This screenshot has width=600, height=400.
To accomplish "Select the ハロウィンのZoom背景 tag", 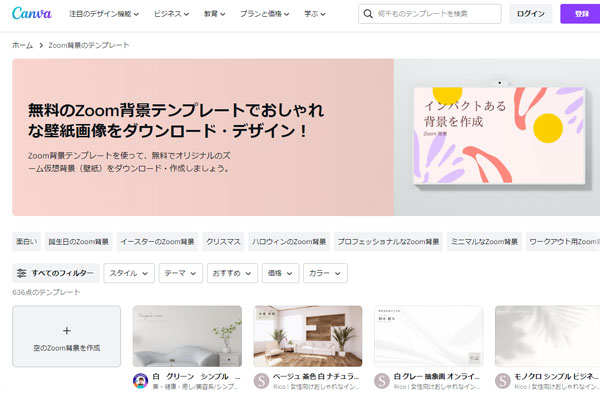I will click(x=289, y=242).
